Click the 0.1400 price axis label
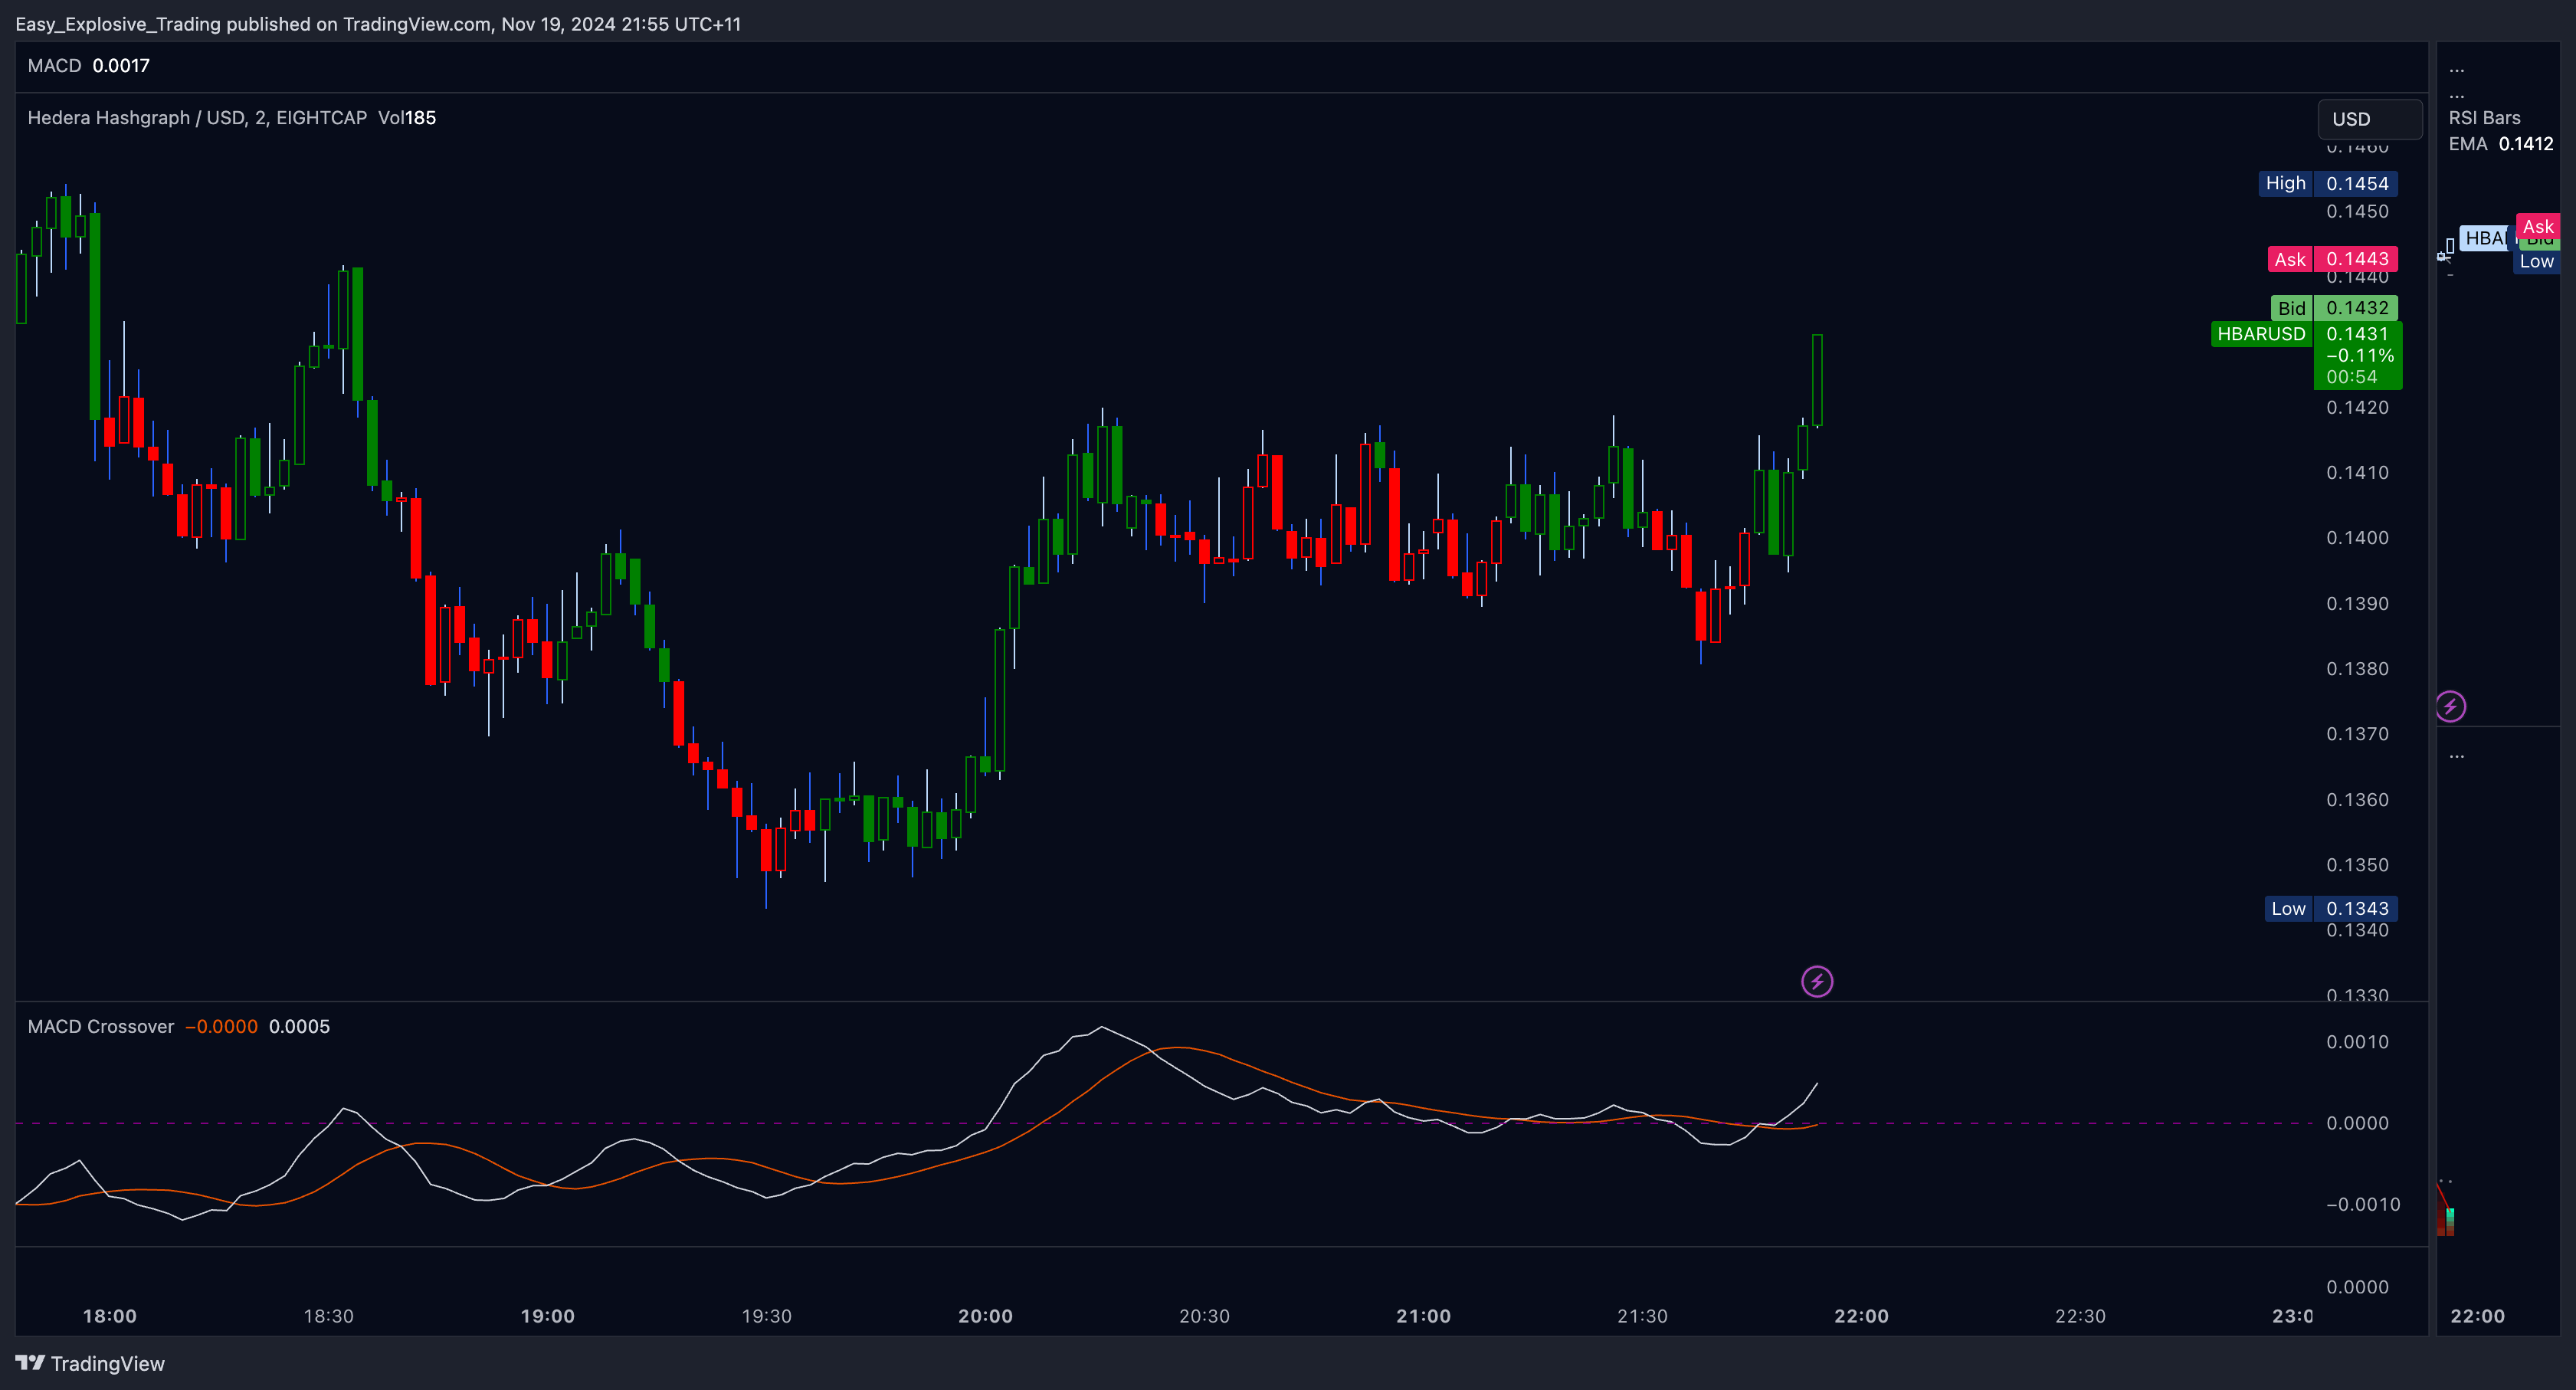The width and height of the screenshot is (2576, 1390). tap(2358, 538)
